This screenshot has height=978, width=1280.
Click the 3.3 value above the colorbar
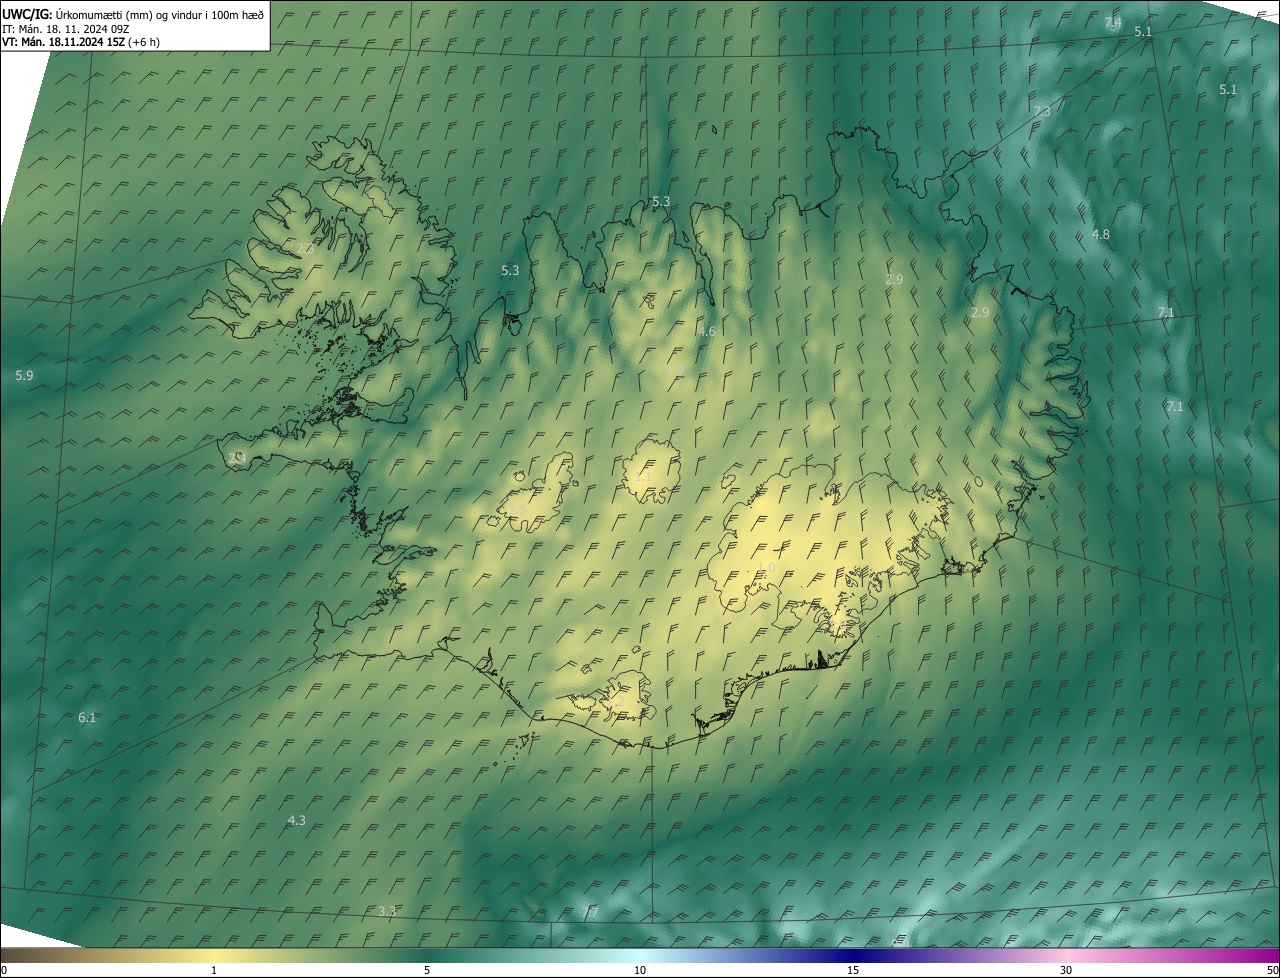pyautogui.click(x=387, y=911)
